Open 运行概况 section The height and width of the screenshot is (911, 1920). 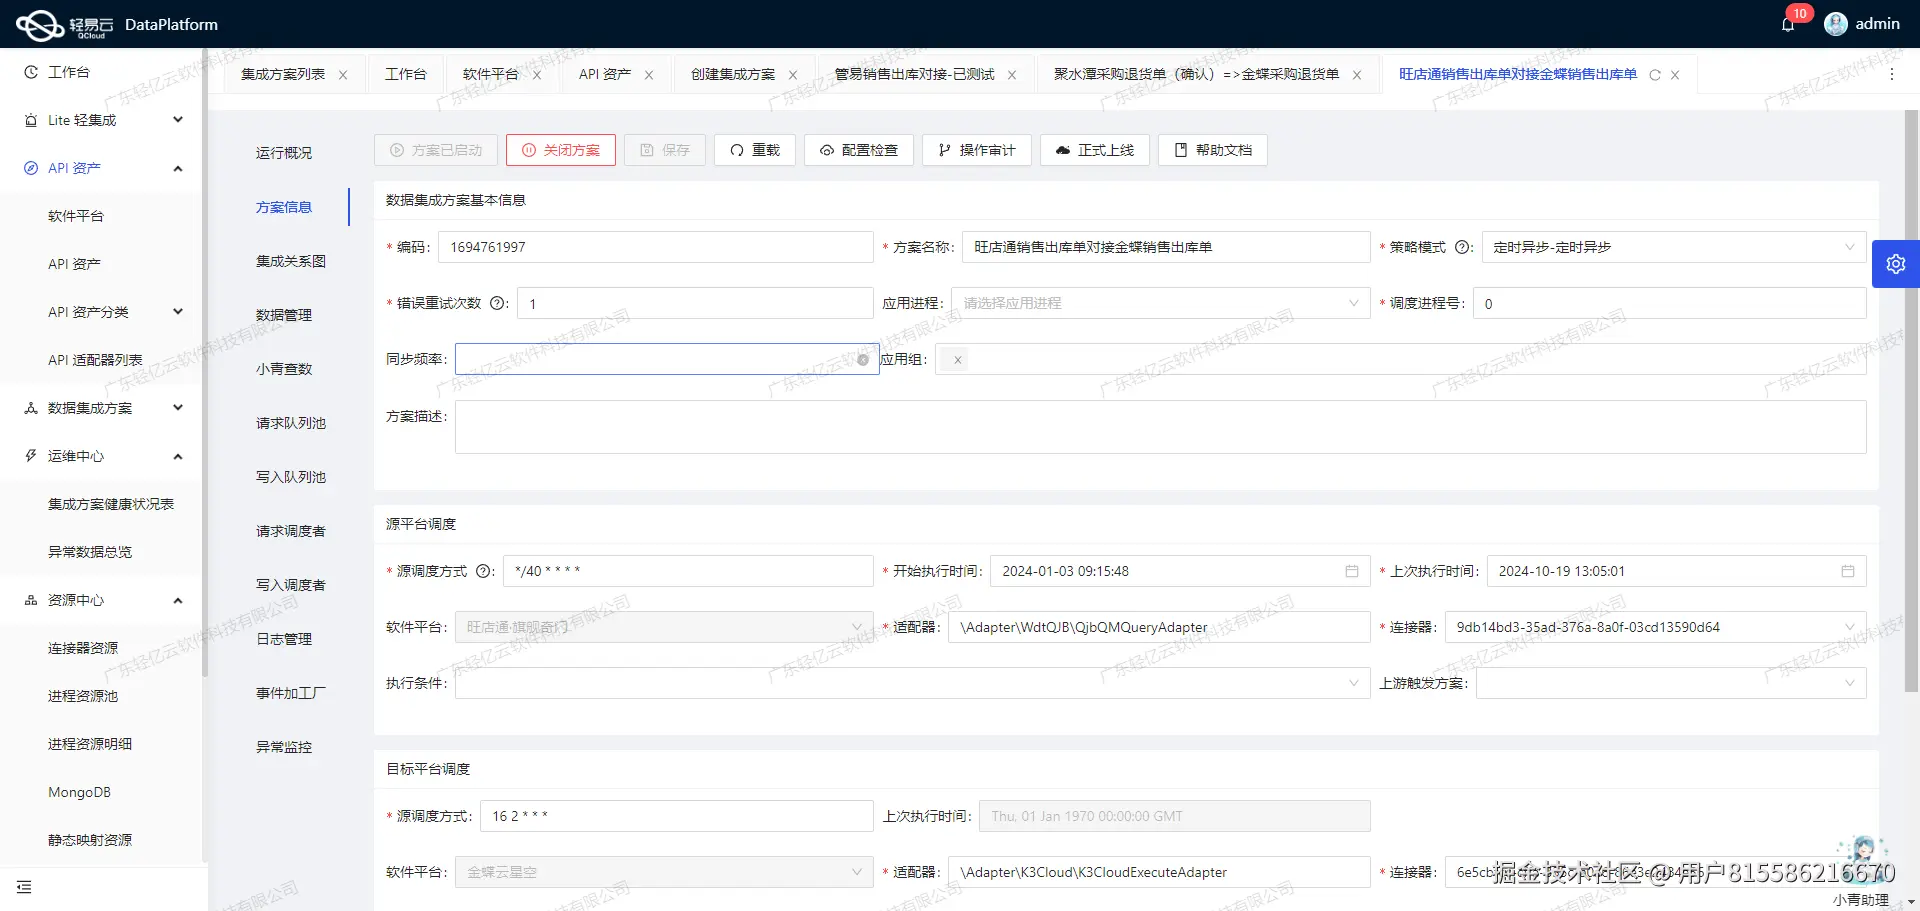284,153
